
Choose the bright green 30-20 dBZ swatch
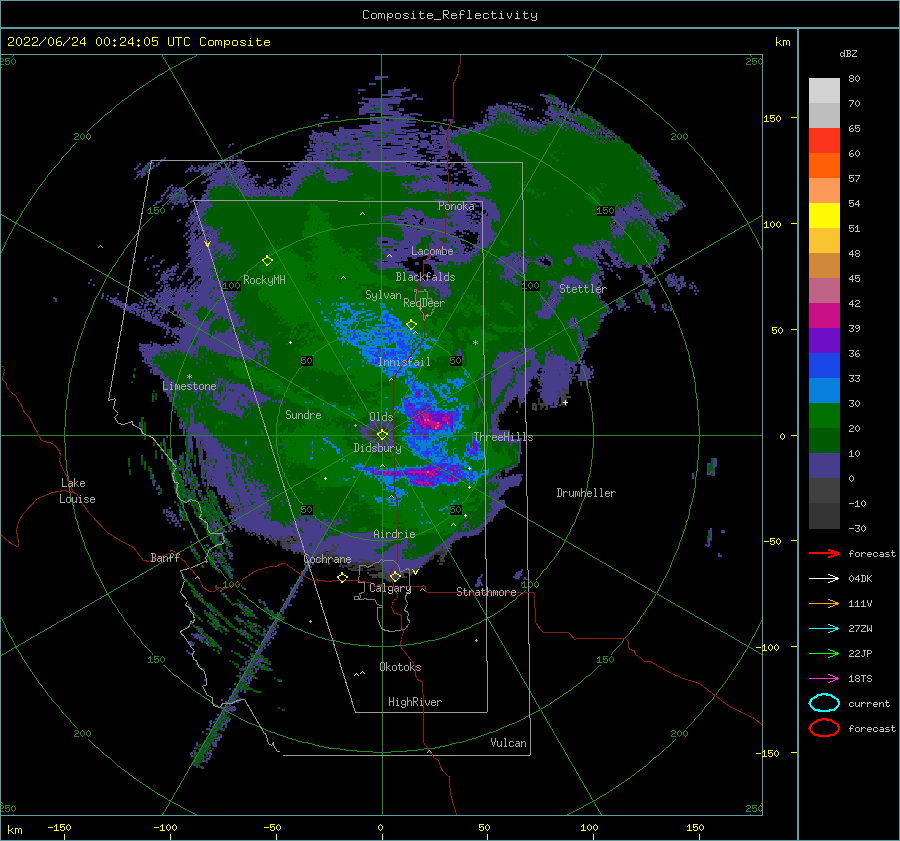coord(824,416)
